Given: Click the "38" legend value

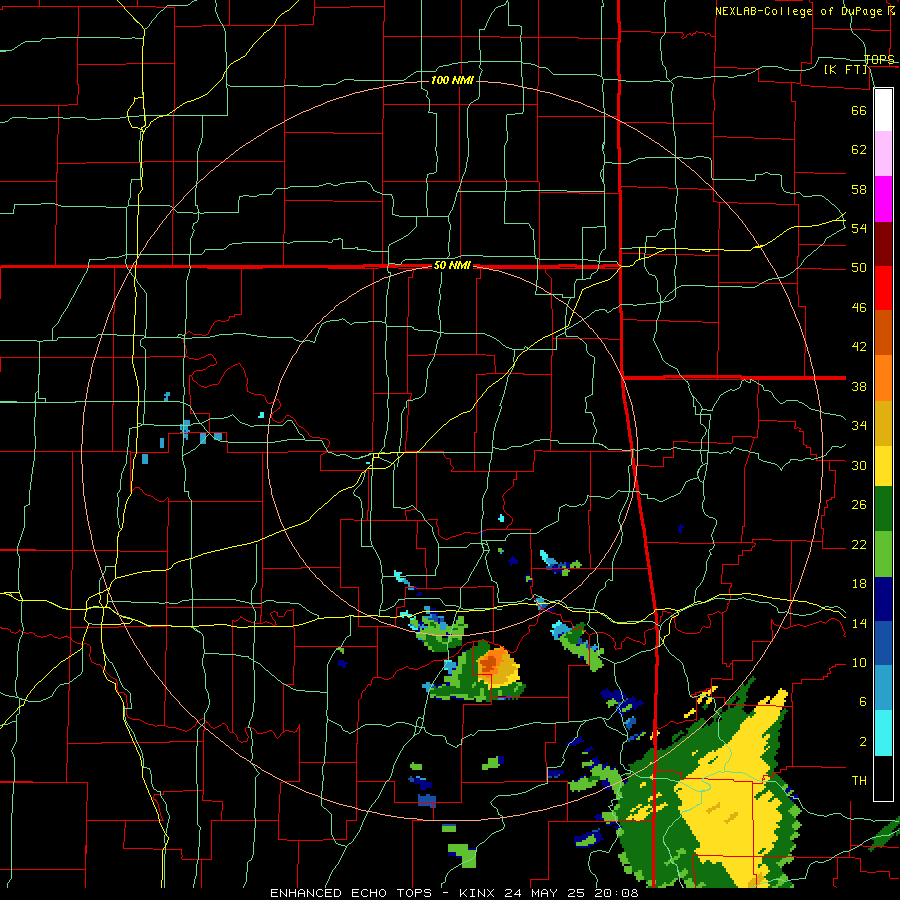Looking at the screenshot, I should 859,386.
